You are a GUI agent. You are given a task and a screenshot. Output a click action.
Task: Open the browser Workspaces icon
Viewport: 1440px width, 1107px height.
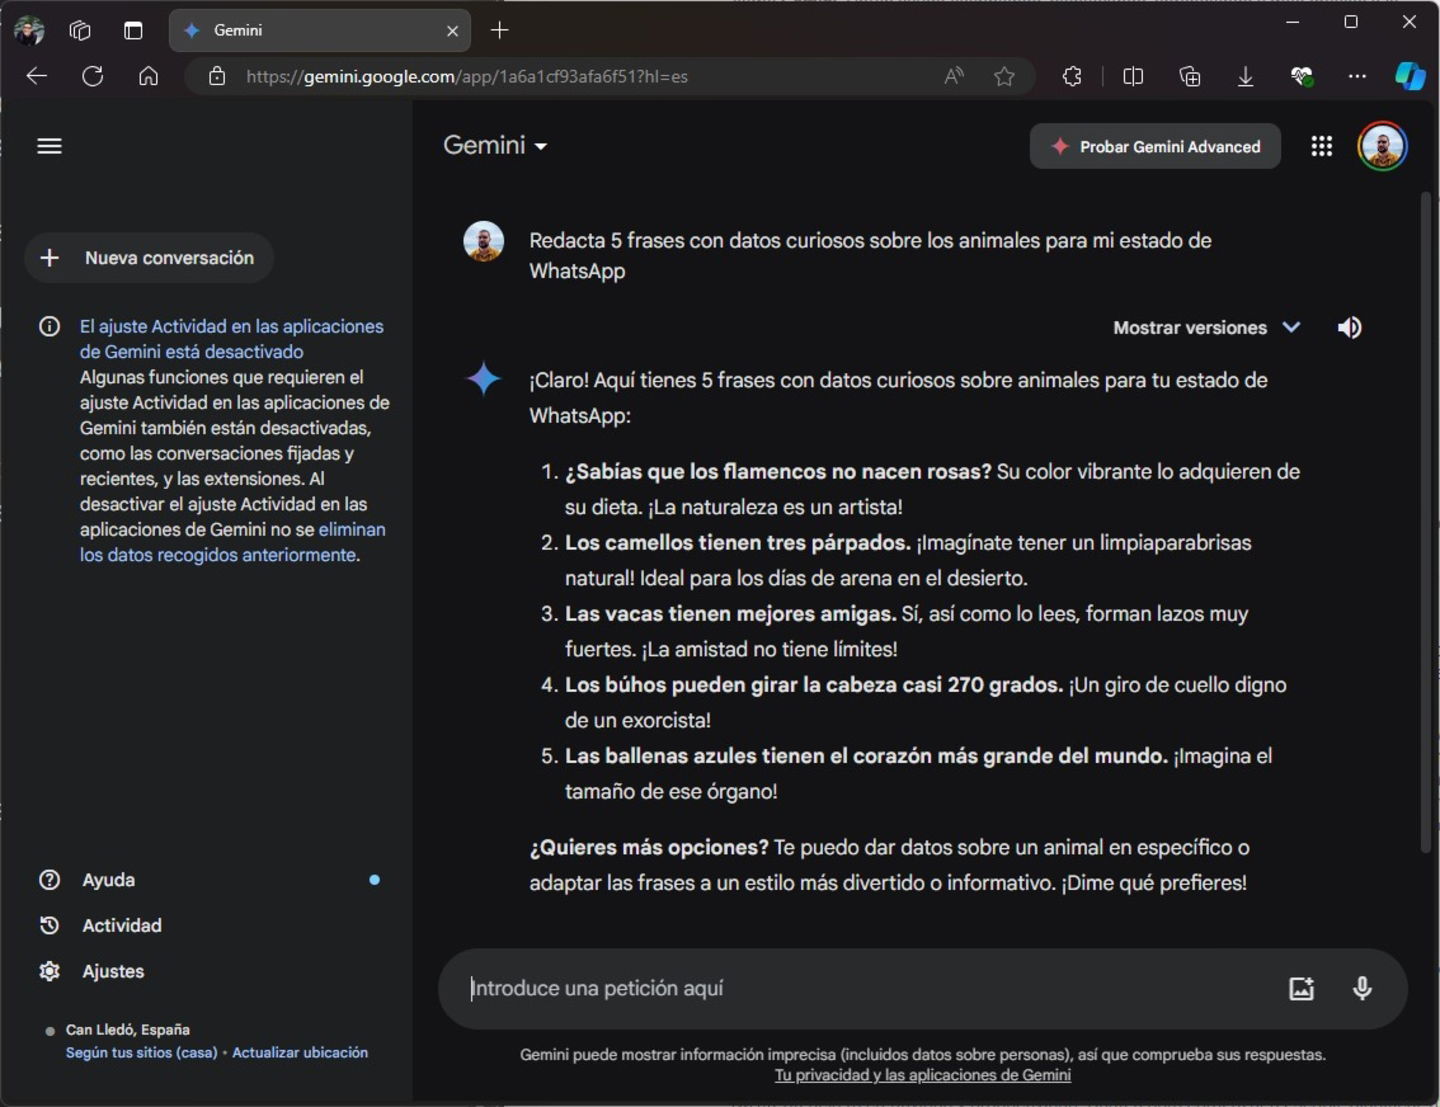(80, 30)
